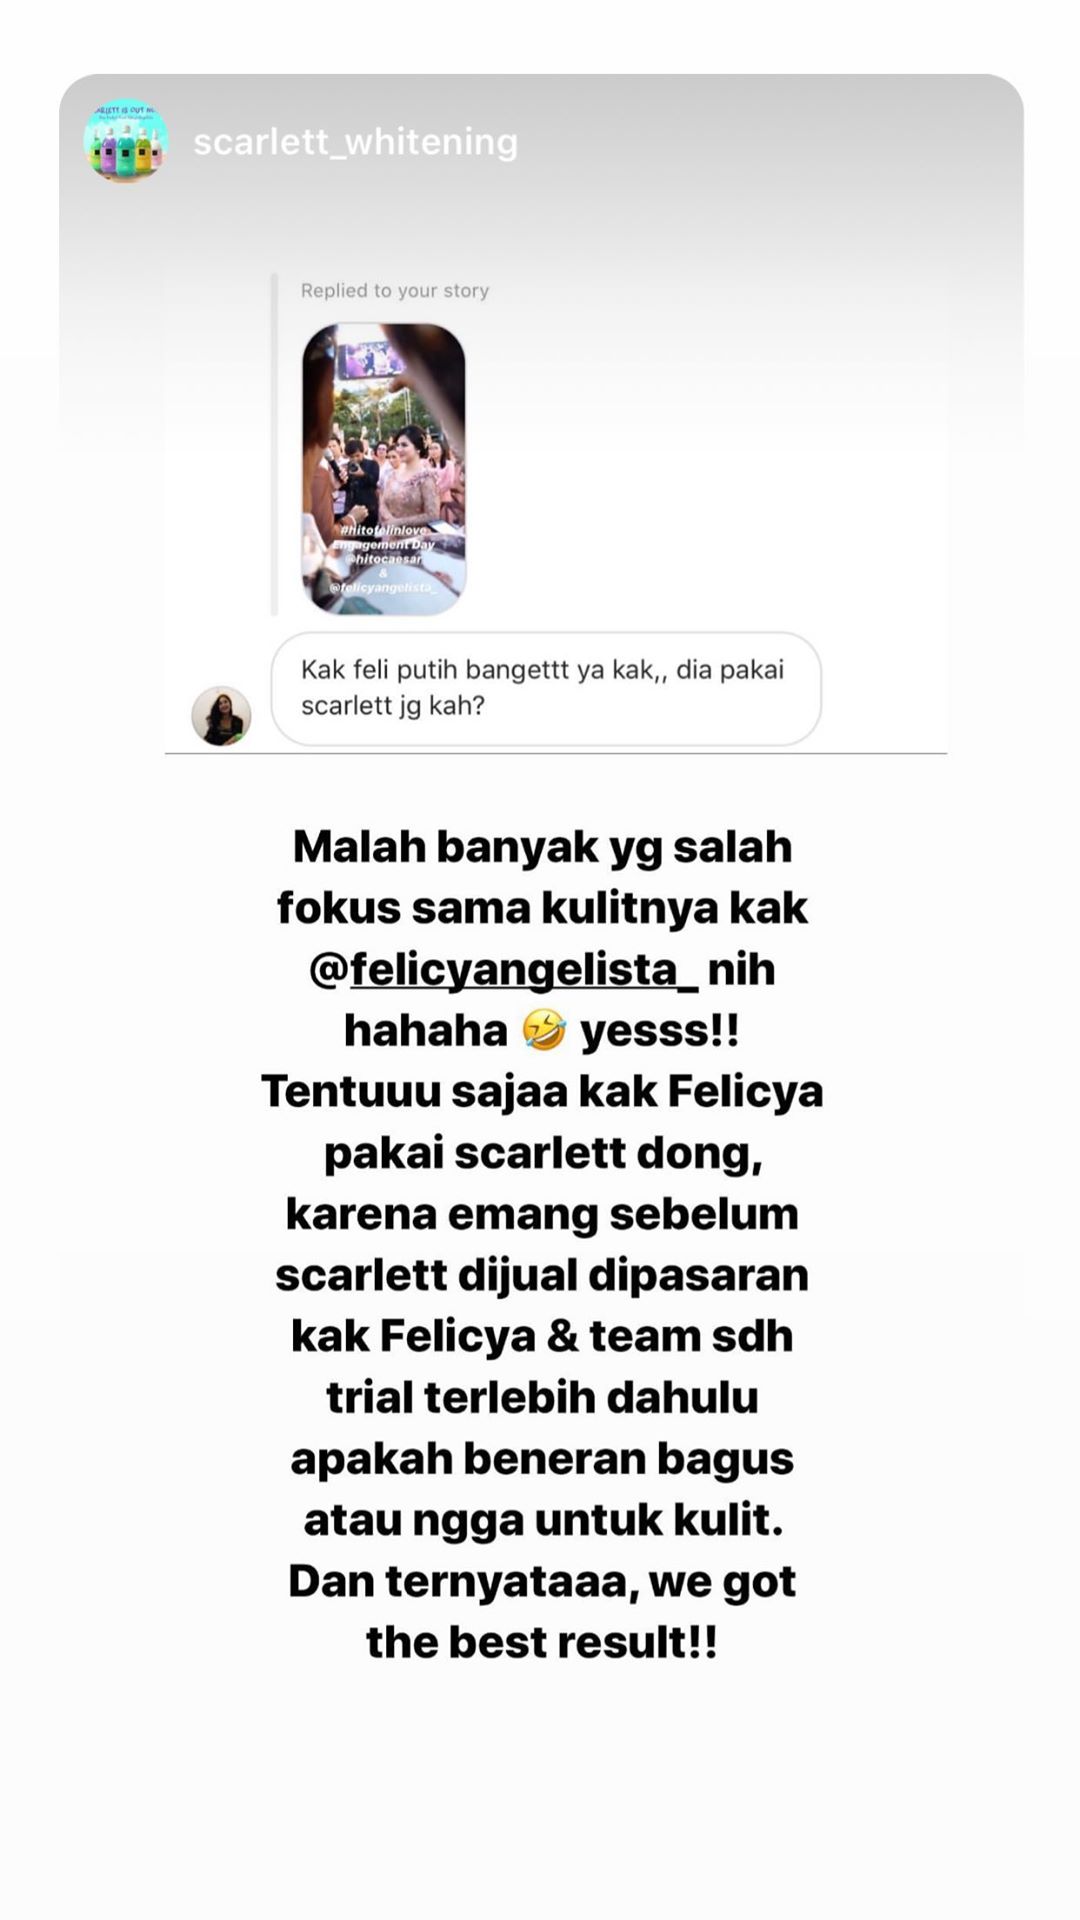Image resolution: width=1080 pixels, height=1920 pixels.
Task: View the message sender's small avatar
Action: pos(221,715)
